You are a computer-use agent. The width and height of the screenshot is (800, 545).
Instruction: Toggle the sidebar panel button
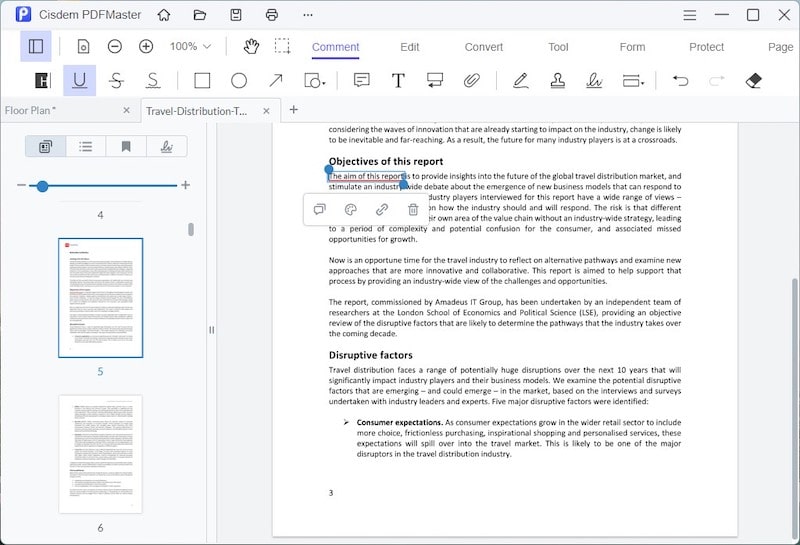point(36,46)
